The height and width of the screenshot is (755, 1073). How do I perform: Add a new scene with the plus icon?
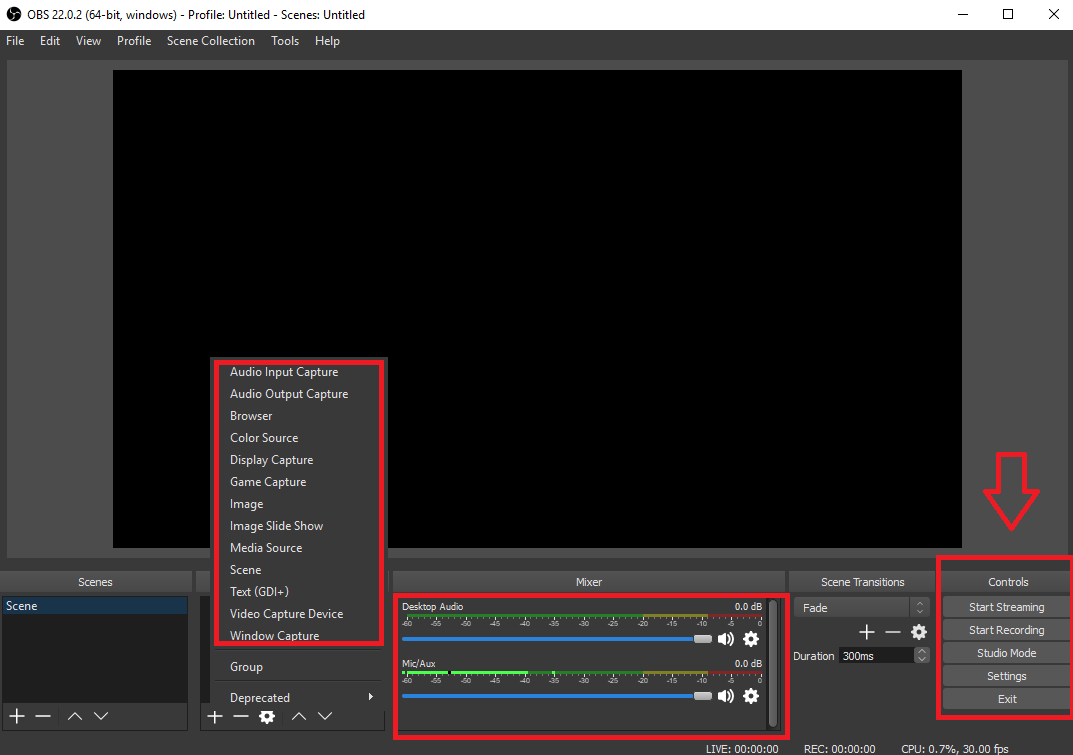(x=16, y=716)
